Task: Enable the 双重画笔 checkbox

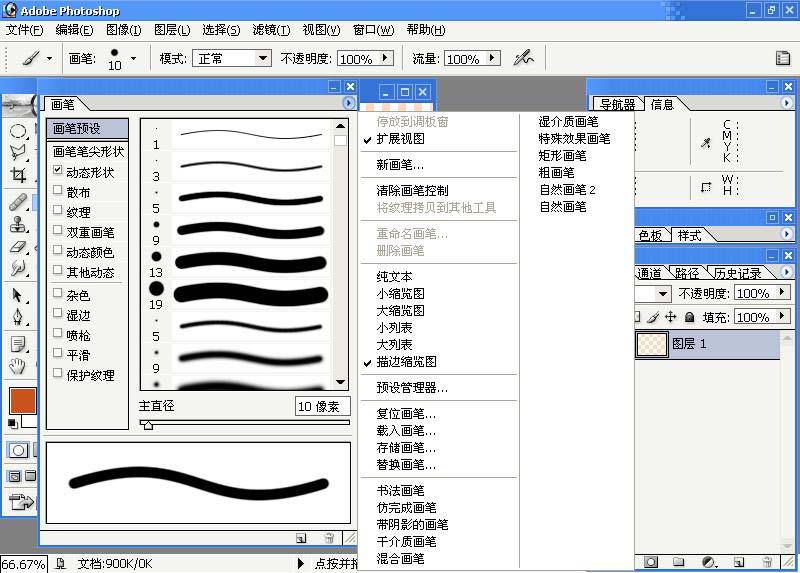Action: click(x=58, y=230)
